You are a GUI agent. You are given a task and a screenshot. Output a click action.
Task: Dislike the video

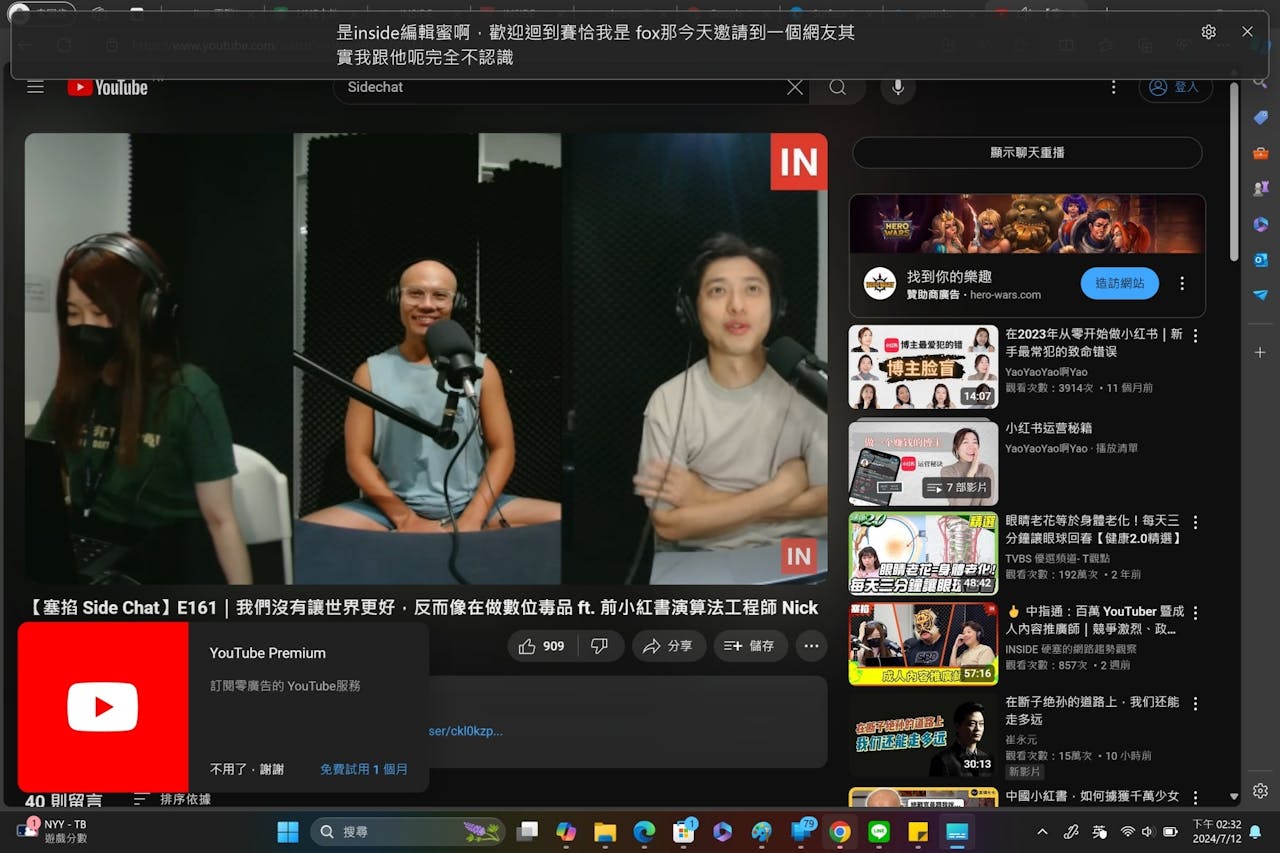600,646
